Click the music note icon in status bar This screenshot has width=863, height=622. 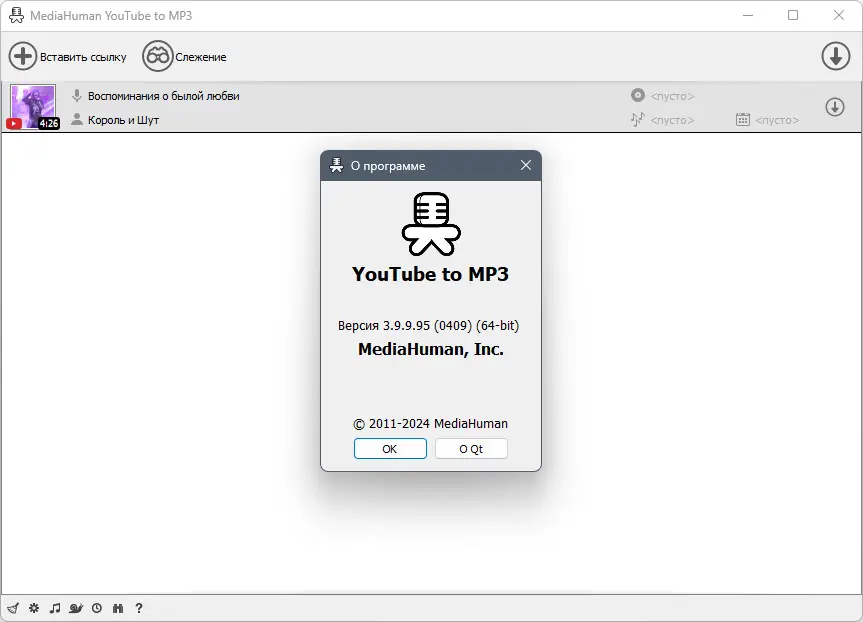coord(54,608)
